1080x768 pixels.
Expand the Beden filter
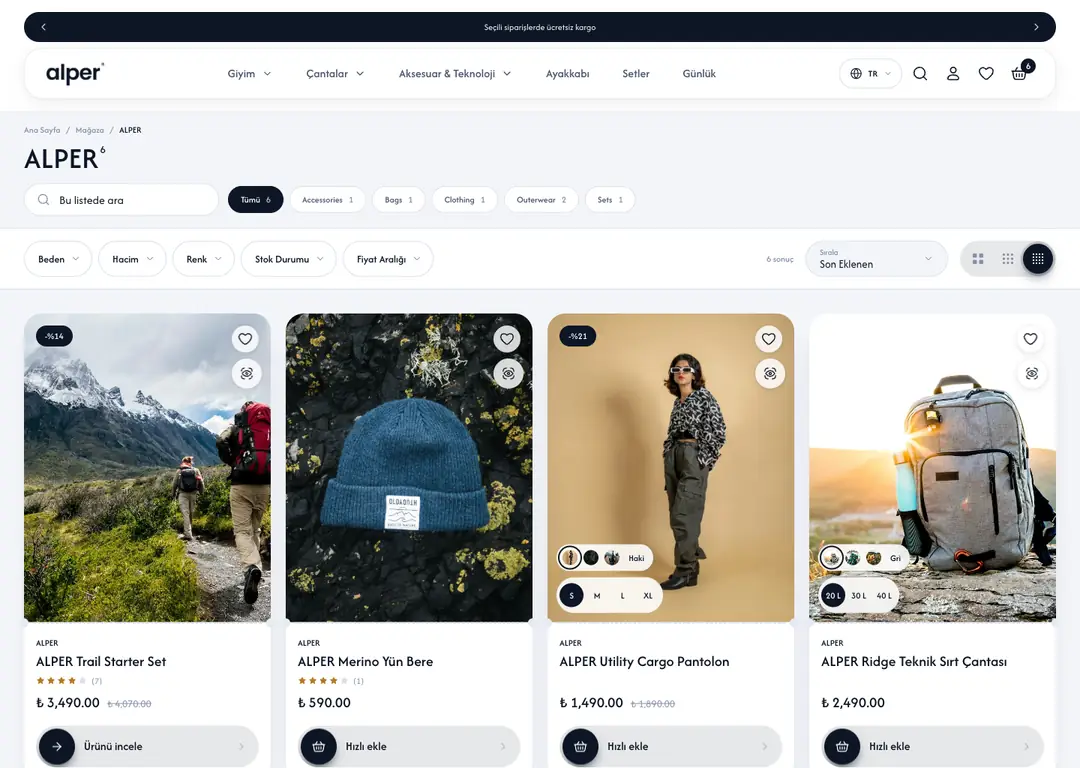coord(58,259)
